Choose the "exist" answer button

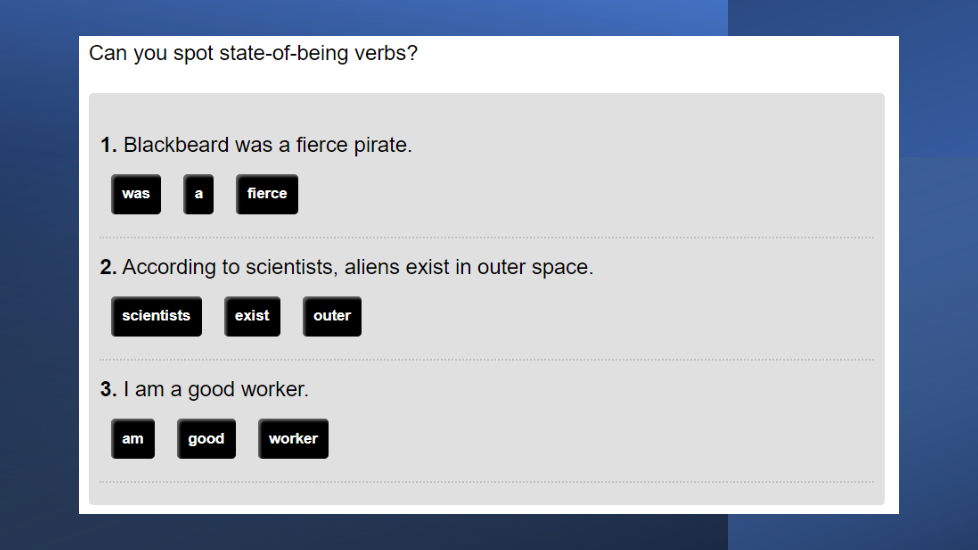(x=252, y=316)
